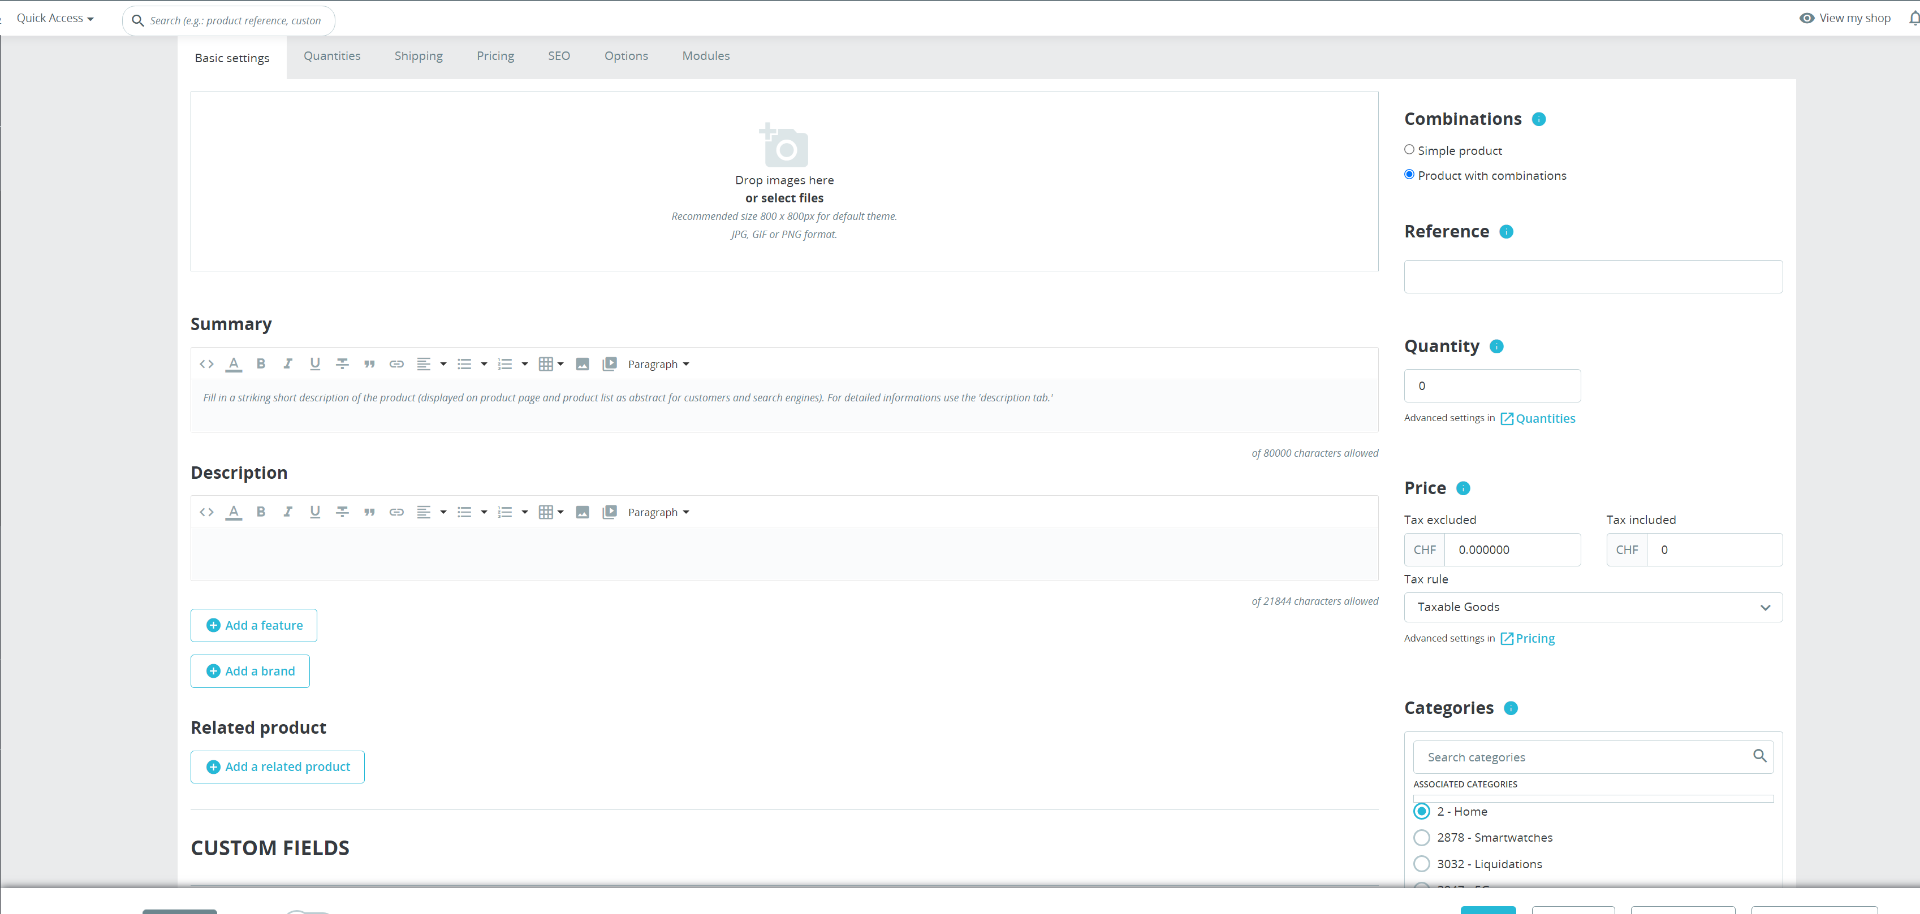The width and height of the screenshot is (1920, 914).
Task: Open text color in Description toolbar
Action: tap(234, 512)
